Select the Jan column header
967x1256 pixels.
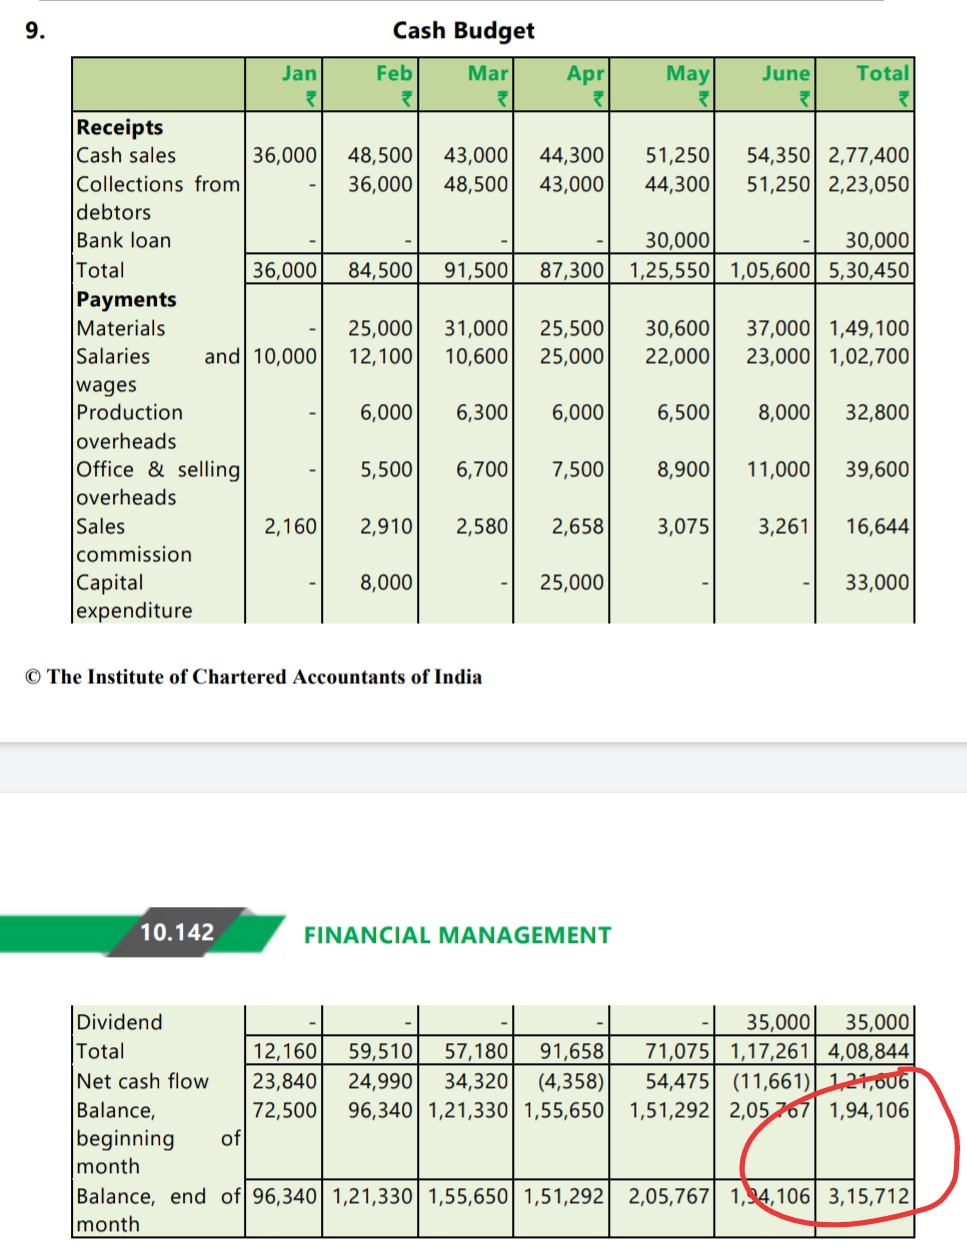[298, 73]
